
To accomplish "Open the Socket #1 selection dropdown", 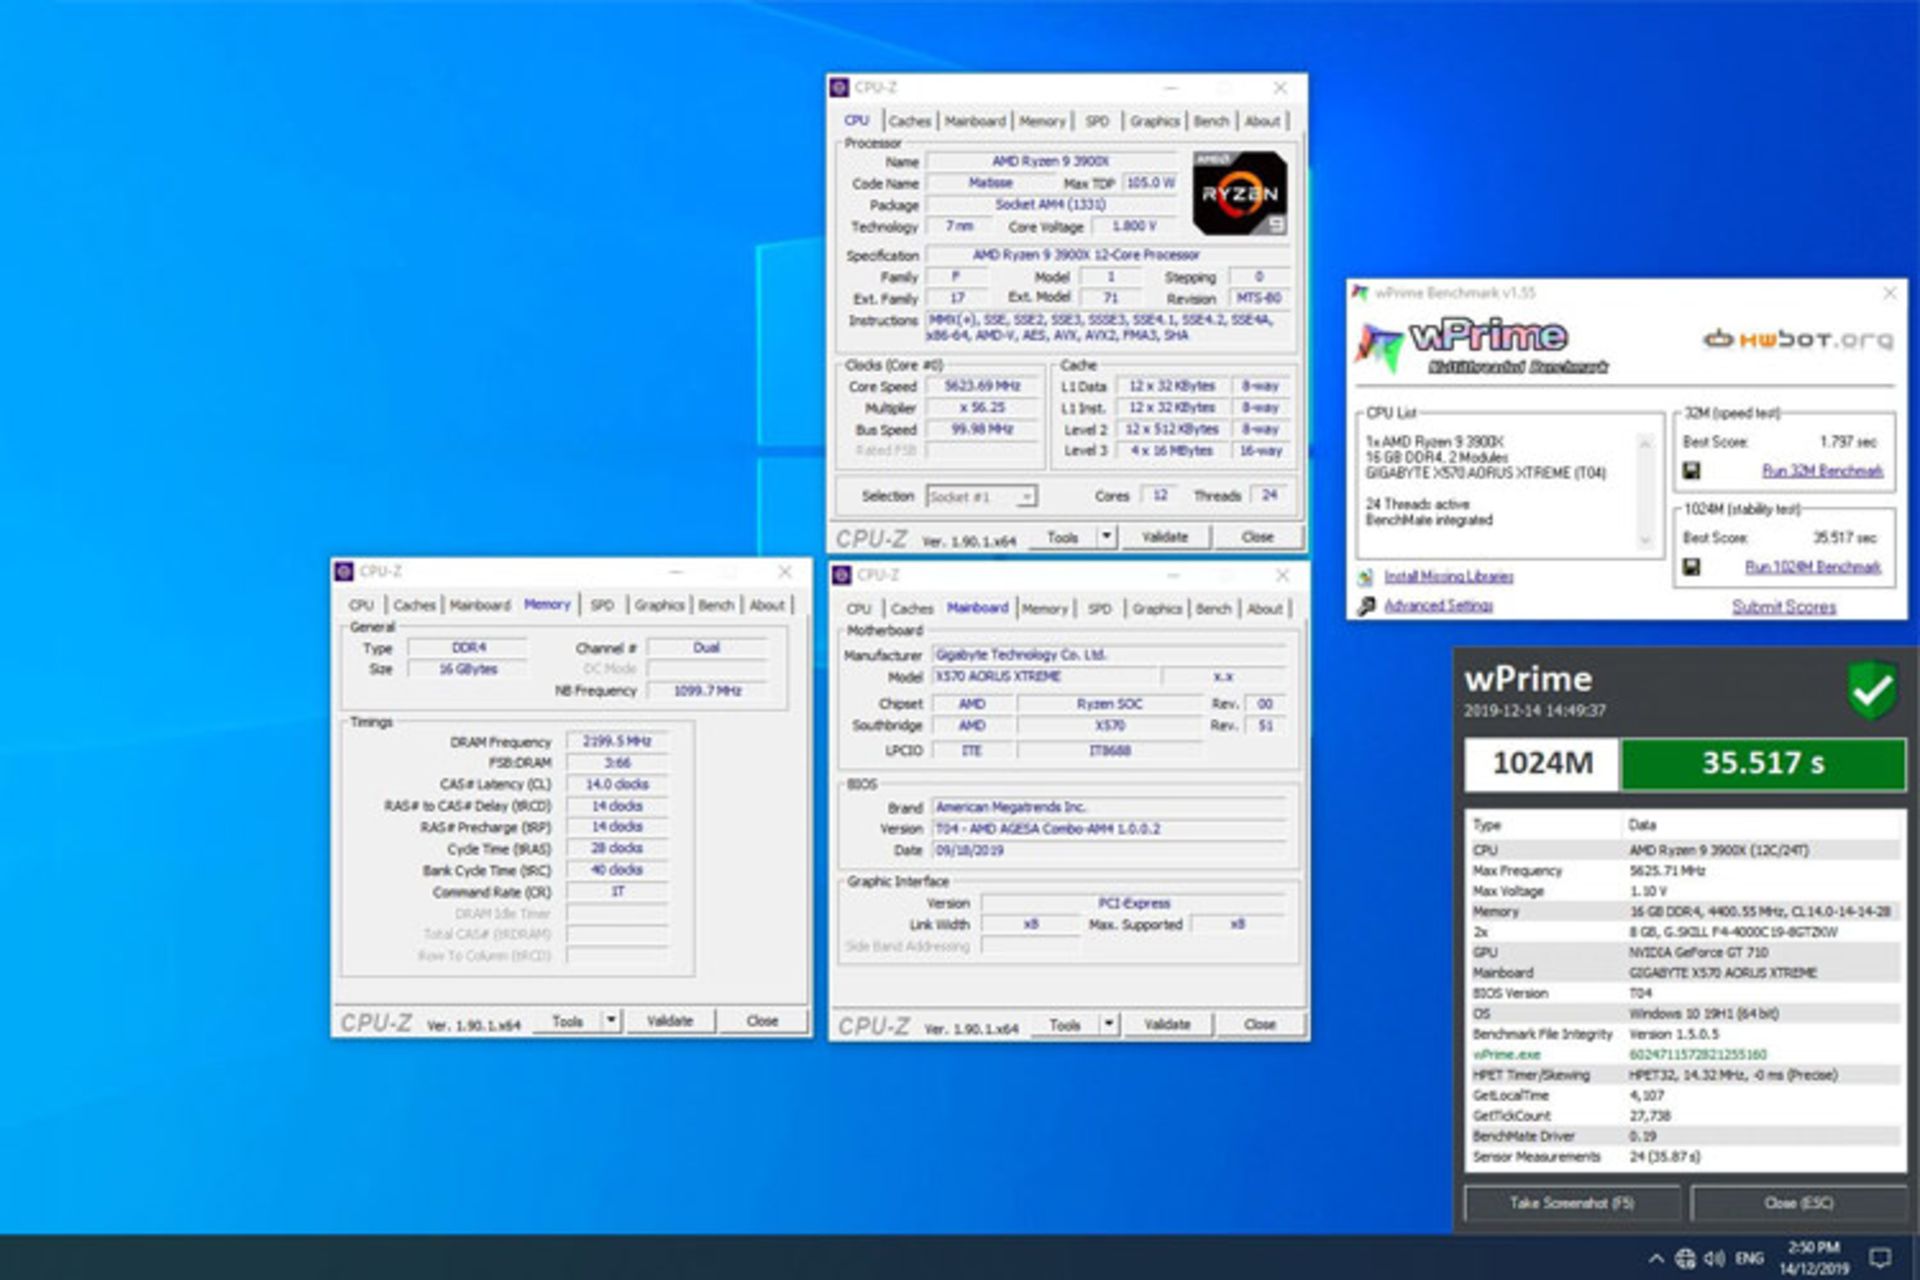I will (981, 497).
